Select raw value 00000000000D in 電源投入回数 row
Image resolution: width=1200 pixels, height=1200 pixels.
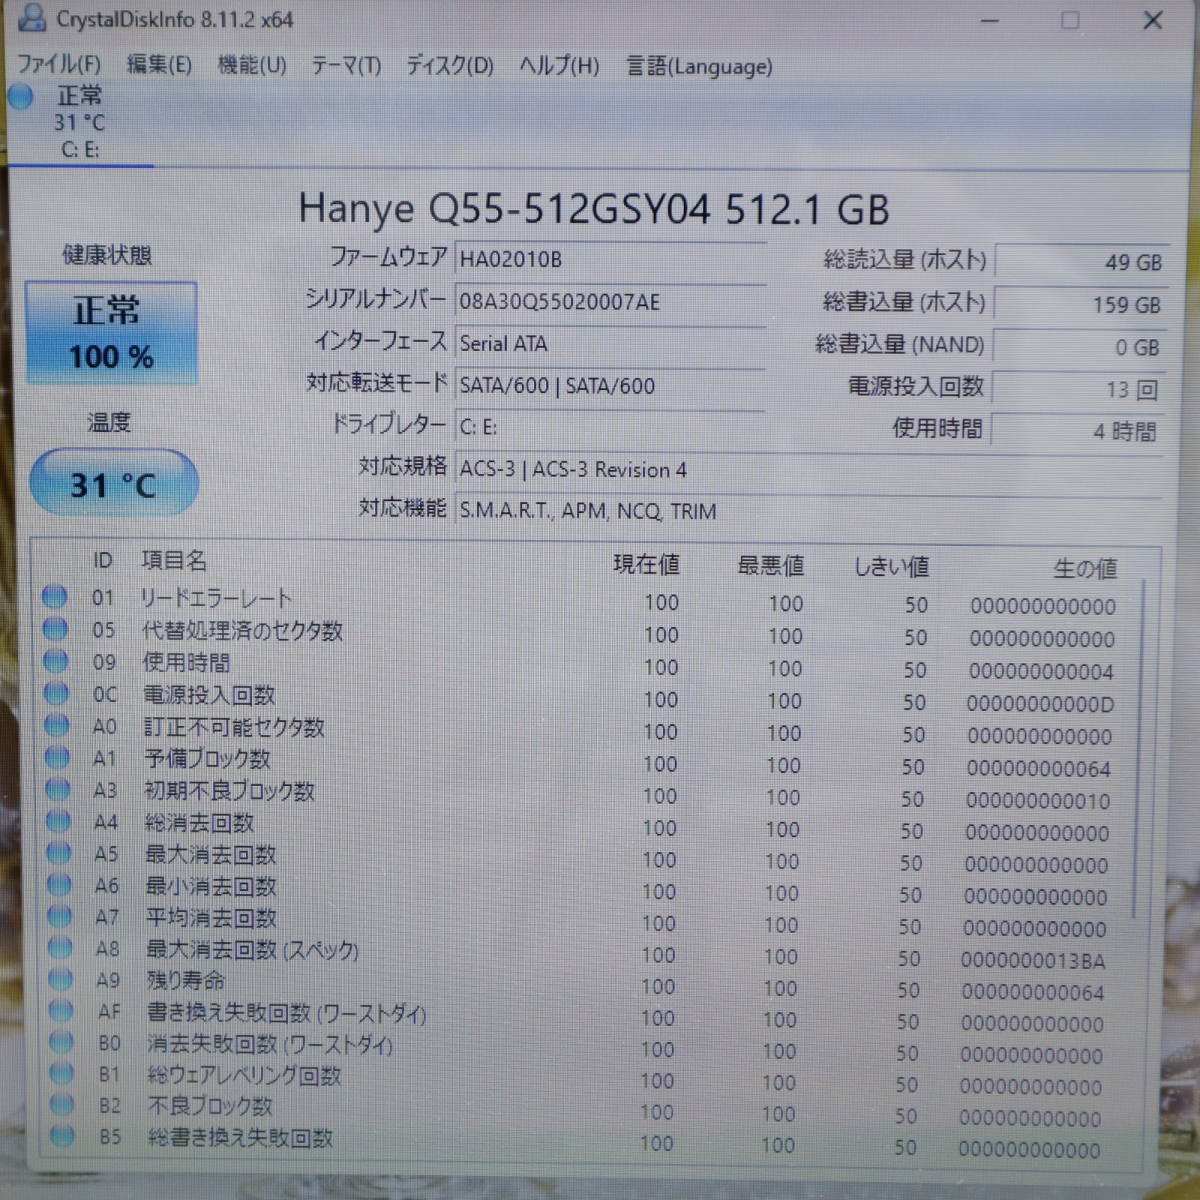(x=1040, y=704)
